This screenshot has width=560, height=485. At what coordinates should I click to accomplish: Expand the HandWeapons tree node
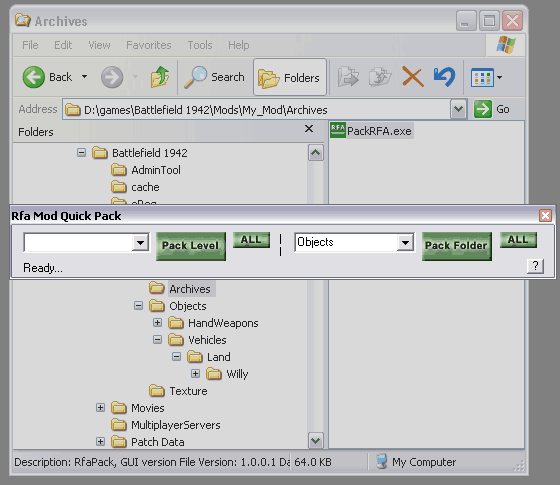pyautogui.click(x=157, y=322)
